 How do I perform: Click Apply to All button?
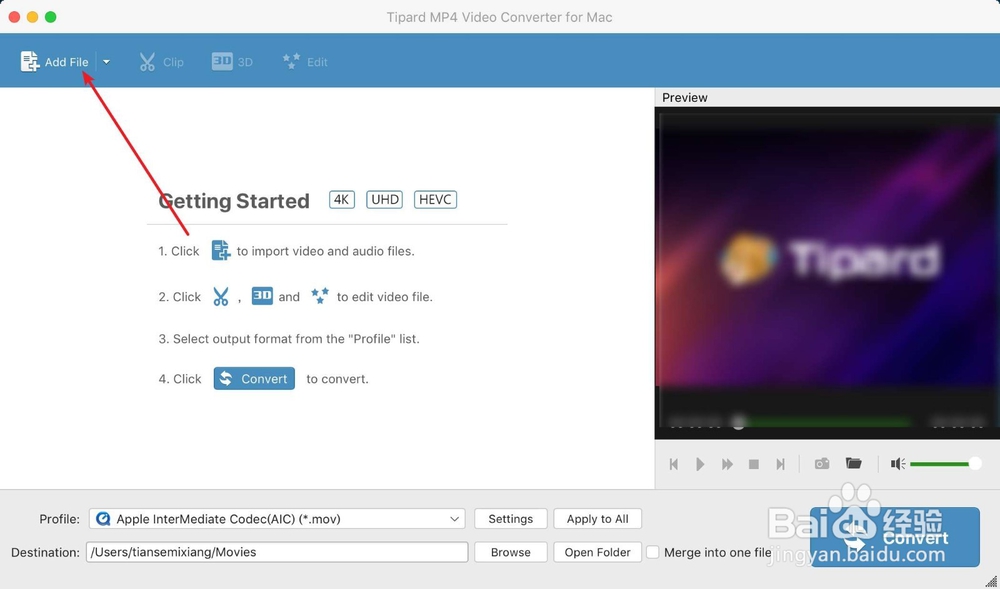[x=598, y=519]
